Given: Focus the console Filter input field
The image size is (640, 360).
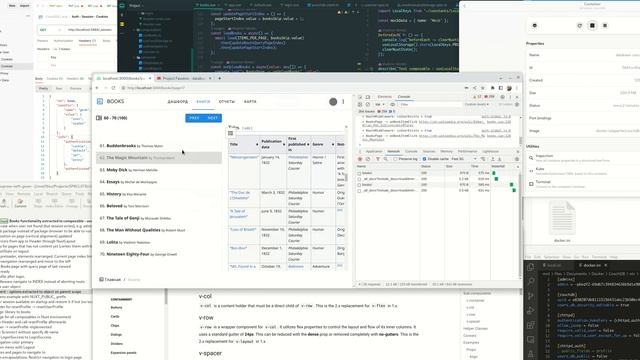Looking at the screenshot, I should click(x=430, y=104).
